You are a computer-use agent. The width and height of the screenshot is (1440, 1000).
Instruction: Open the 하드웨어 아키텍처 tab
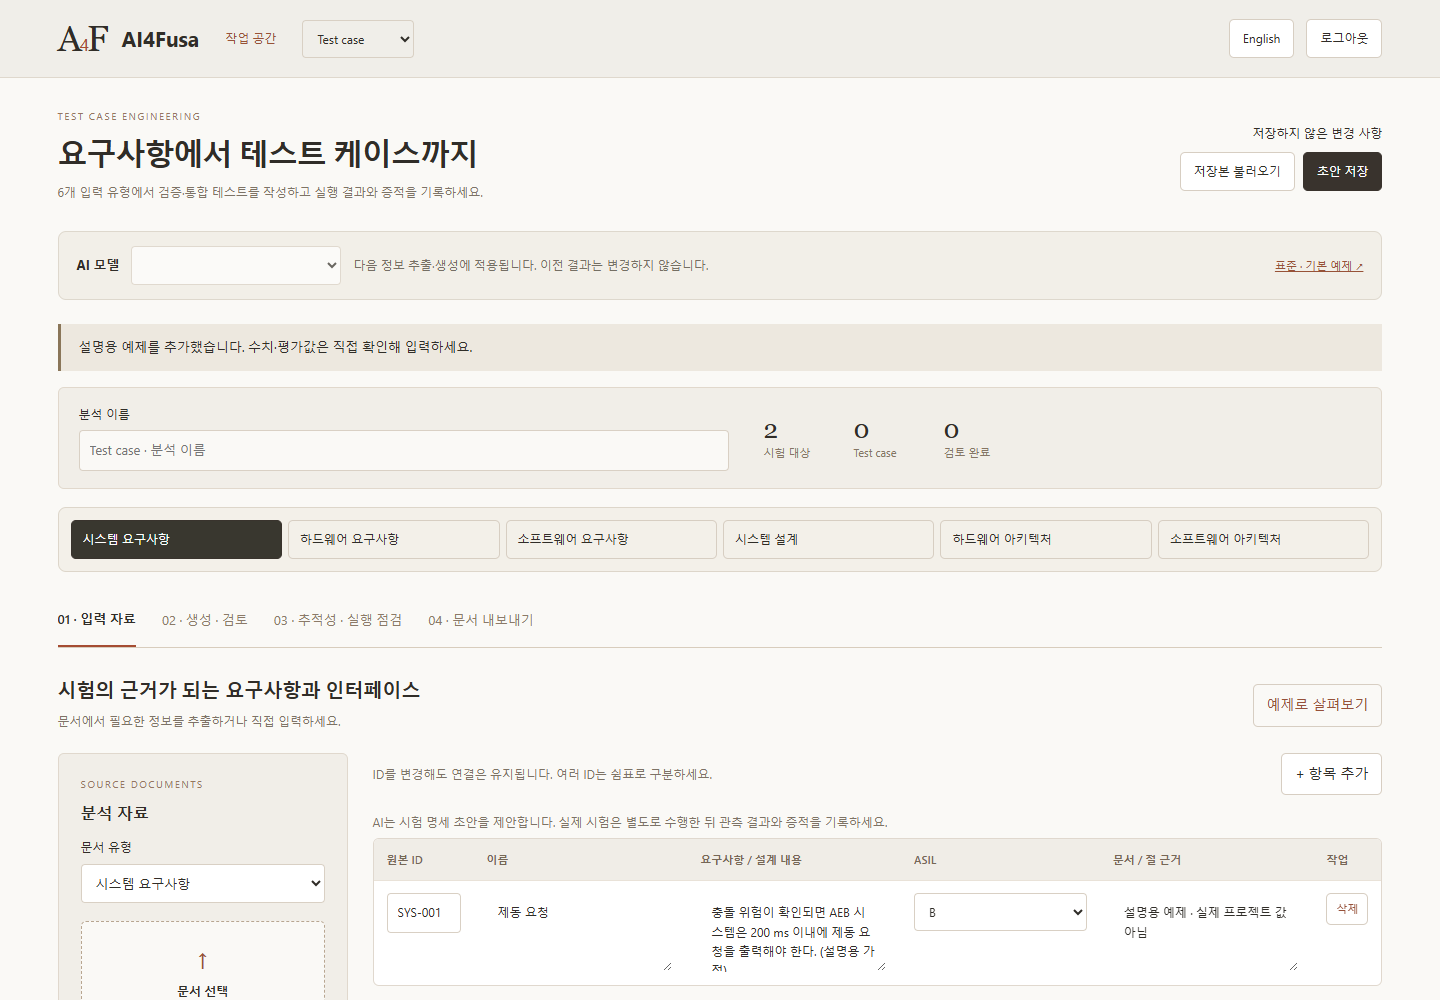tap(1046, 539)
